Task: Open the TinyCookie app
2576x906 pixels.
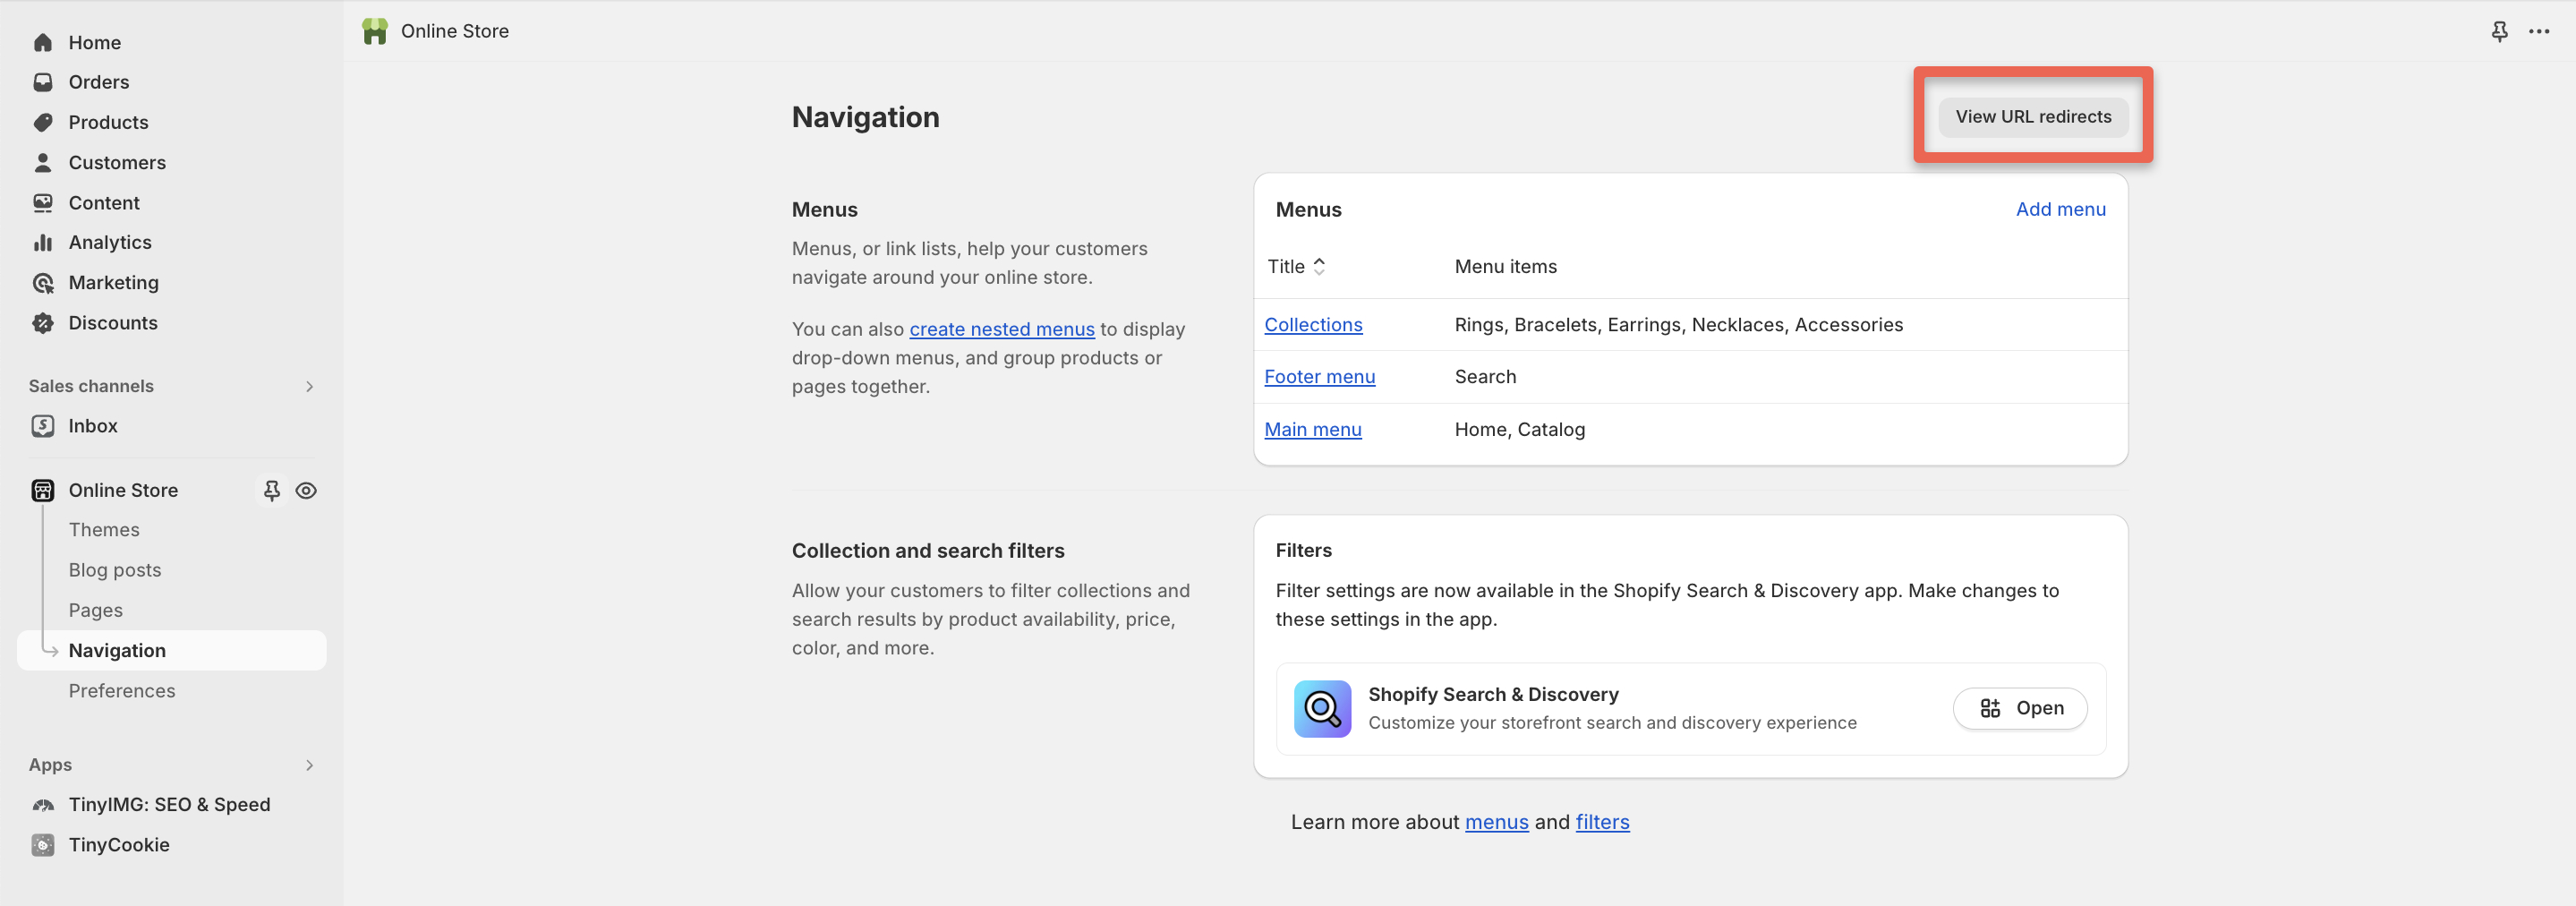Action: click(119, 844)
